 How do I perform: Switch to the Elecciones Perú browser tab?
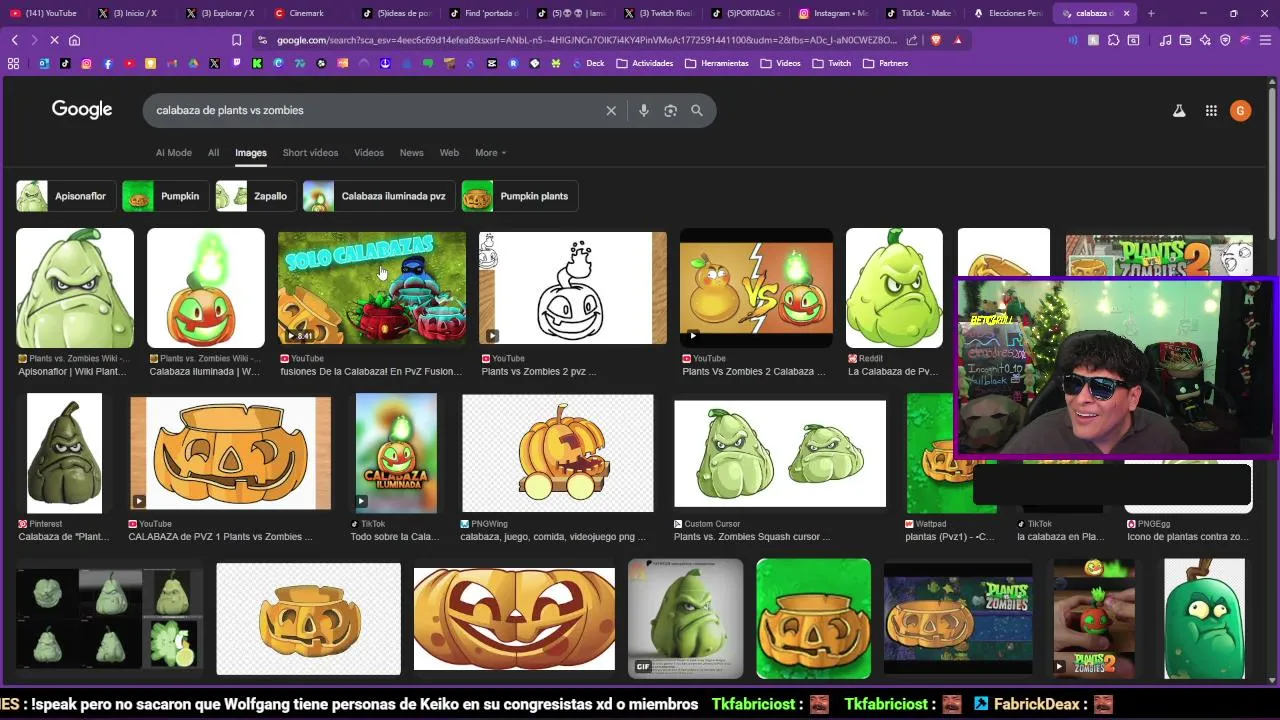pos(1008,13)
